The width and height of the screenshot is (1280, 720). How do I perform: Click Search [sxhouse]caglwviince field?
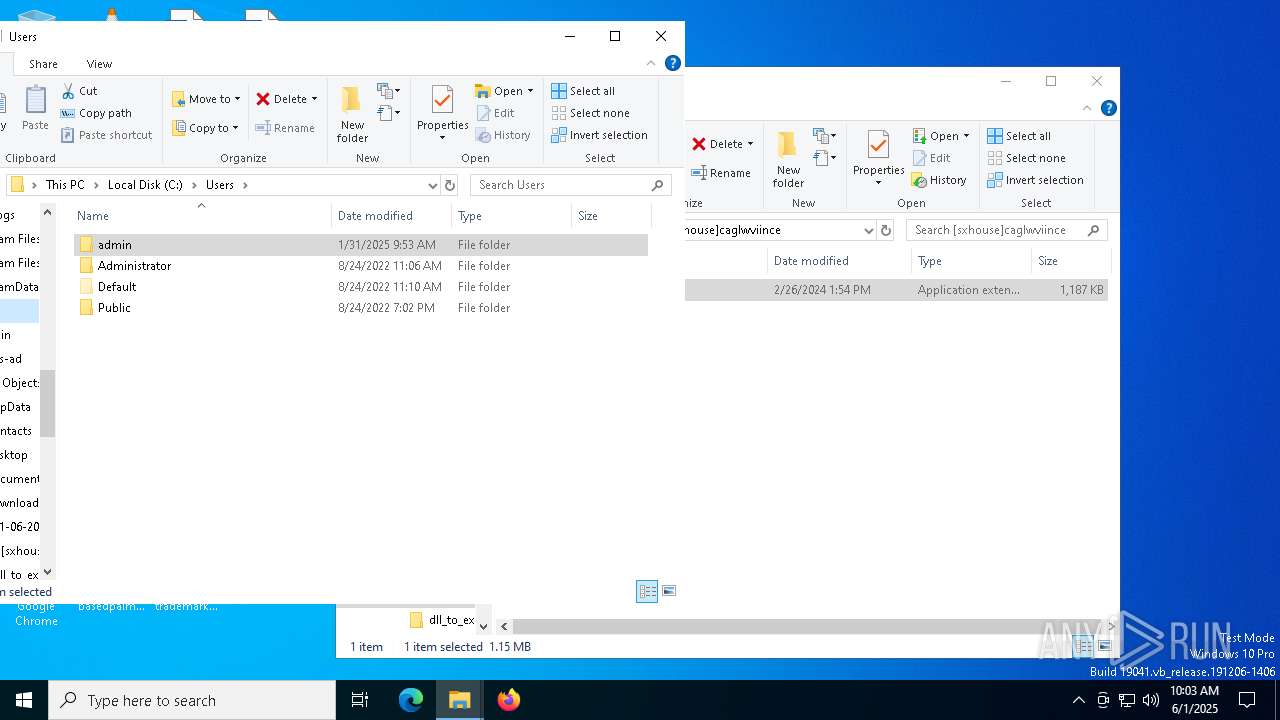[x=1007, y=230]
